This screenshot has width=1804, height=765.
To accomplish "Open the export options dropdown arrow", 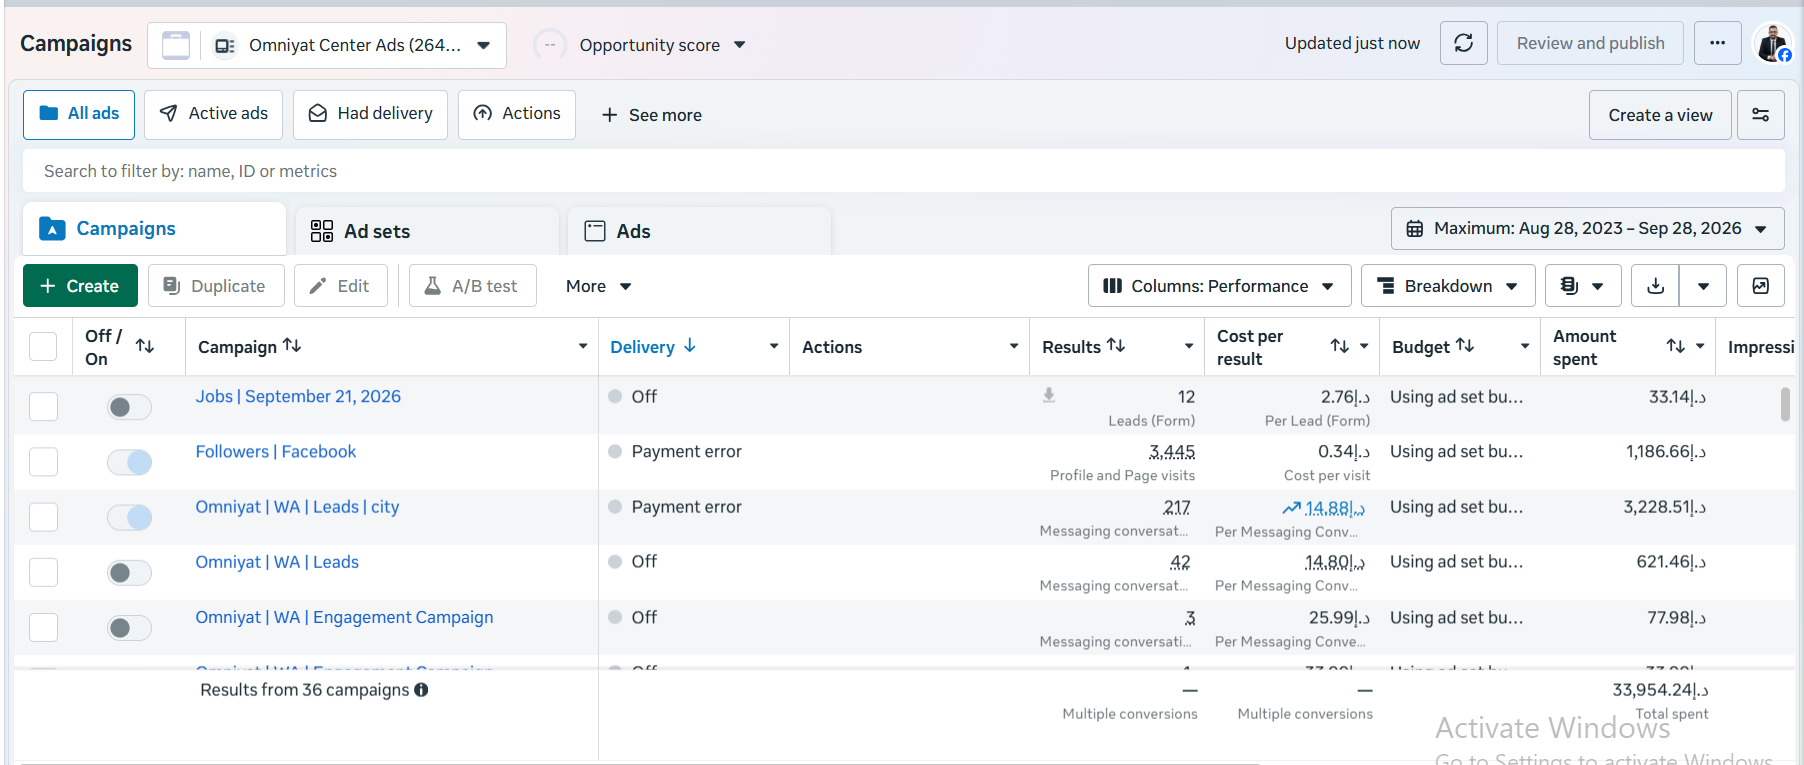I will 1703,286.
